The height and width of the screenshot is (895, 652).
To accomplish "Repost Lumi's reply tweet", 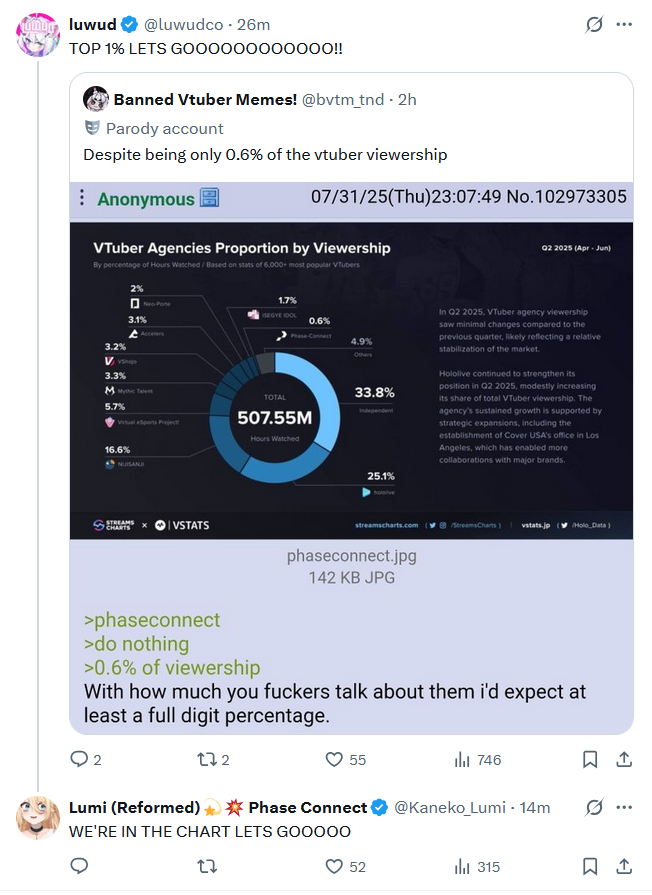I will pos(207,866).
